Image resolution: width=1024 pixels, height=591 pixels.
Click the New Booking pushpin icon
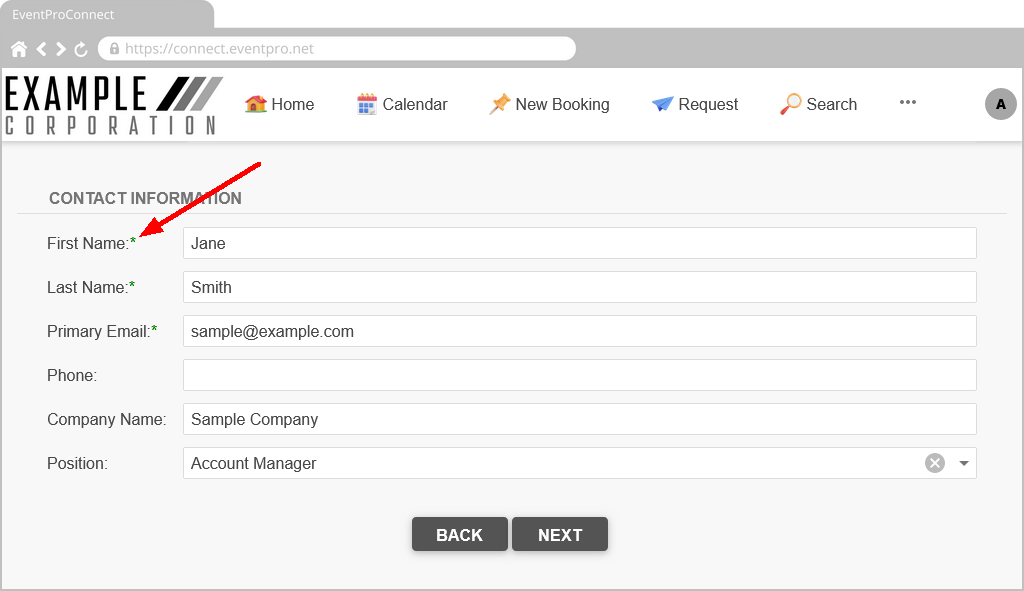coord(500,104)
